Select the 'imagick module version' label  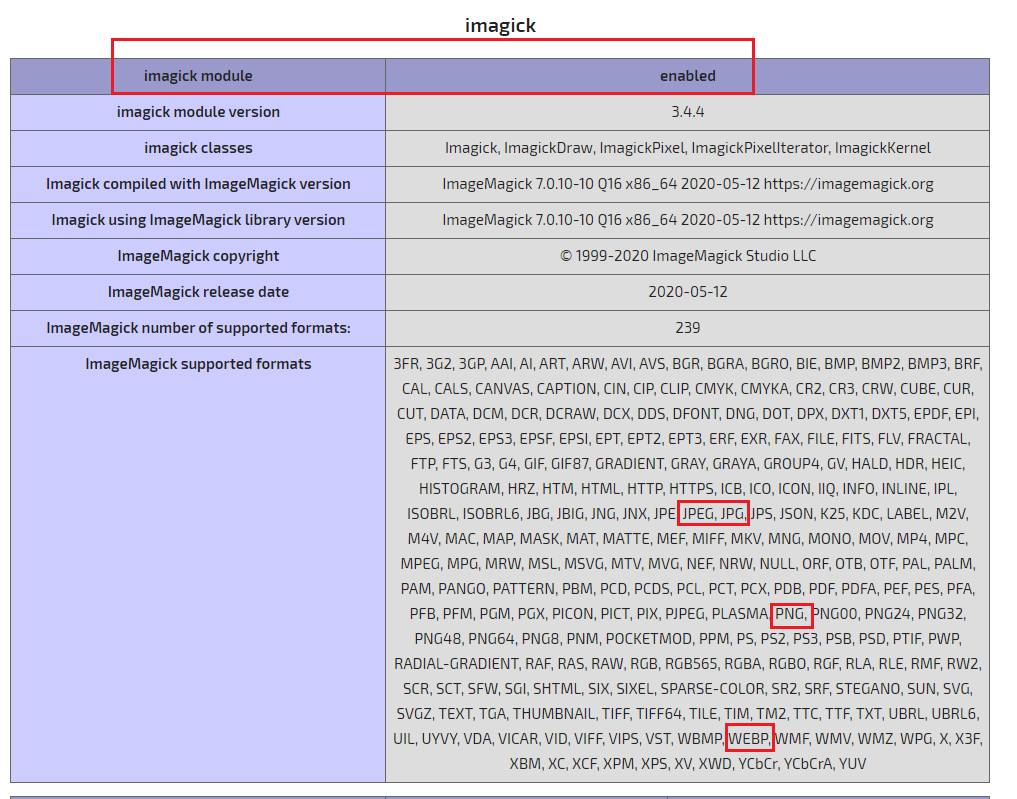pyautogui.click(x=198, y=112)
